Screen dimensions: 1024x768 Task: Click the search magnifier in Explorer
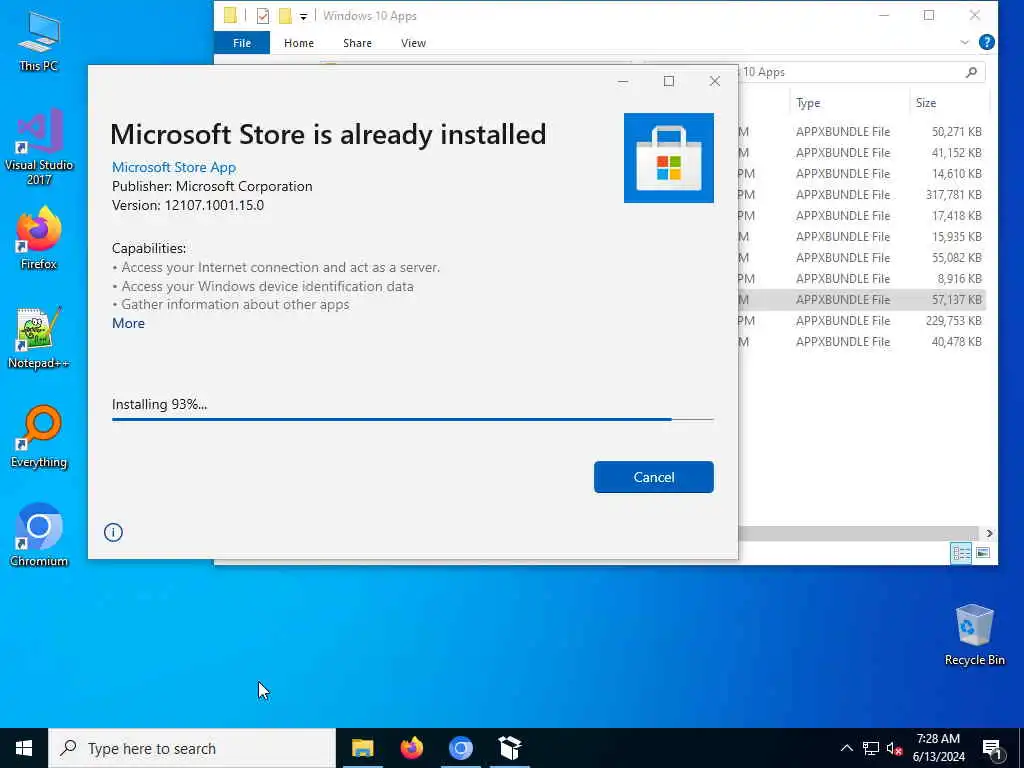[x=972, y=72]
